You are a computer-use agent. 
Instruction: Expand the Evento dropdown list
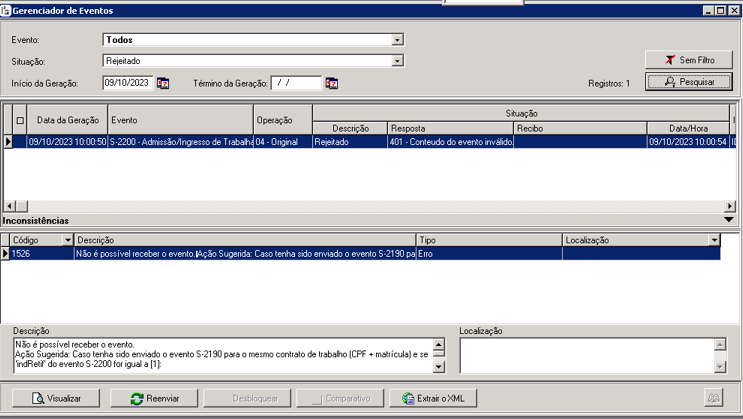point(397,41)
